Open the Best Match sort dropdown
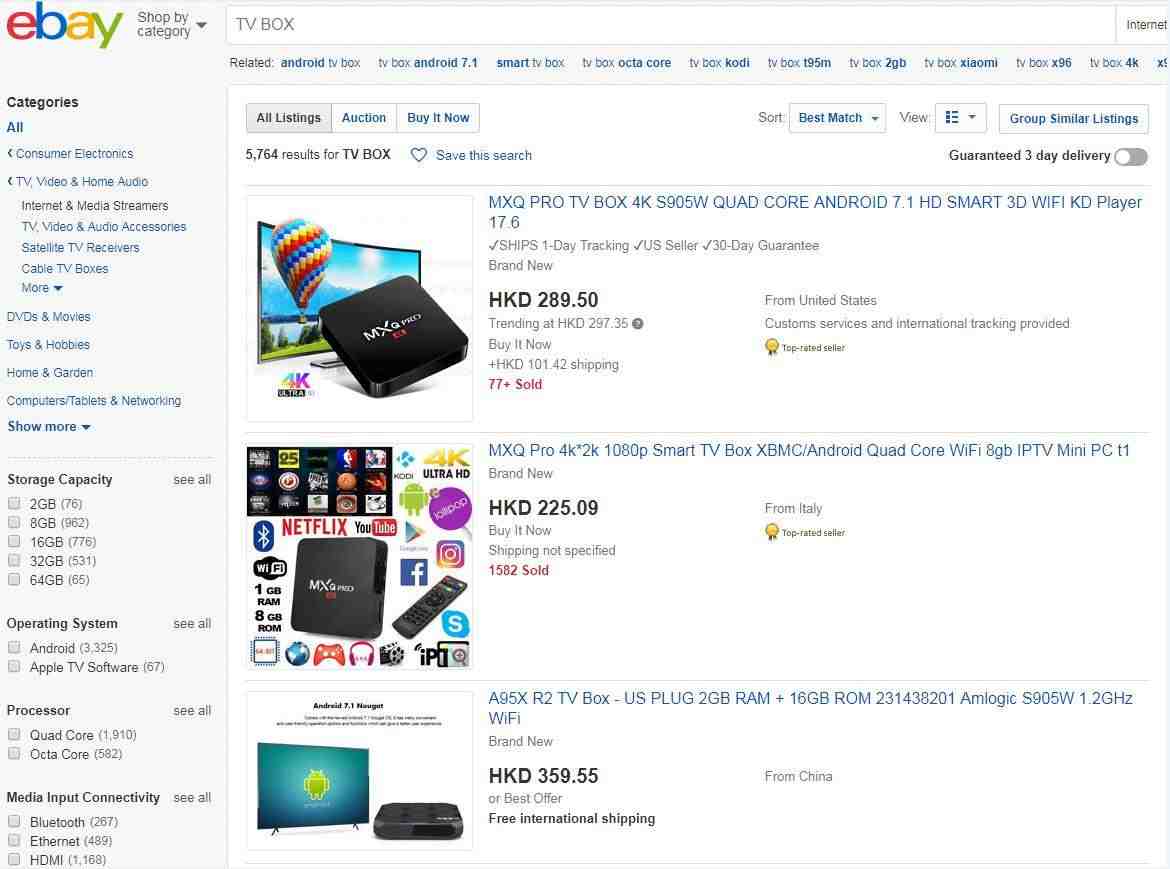1170x869 pixels. (837, 118)
